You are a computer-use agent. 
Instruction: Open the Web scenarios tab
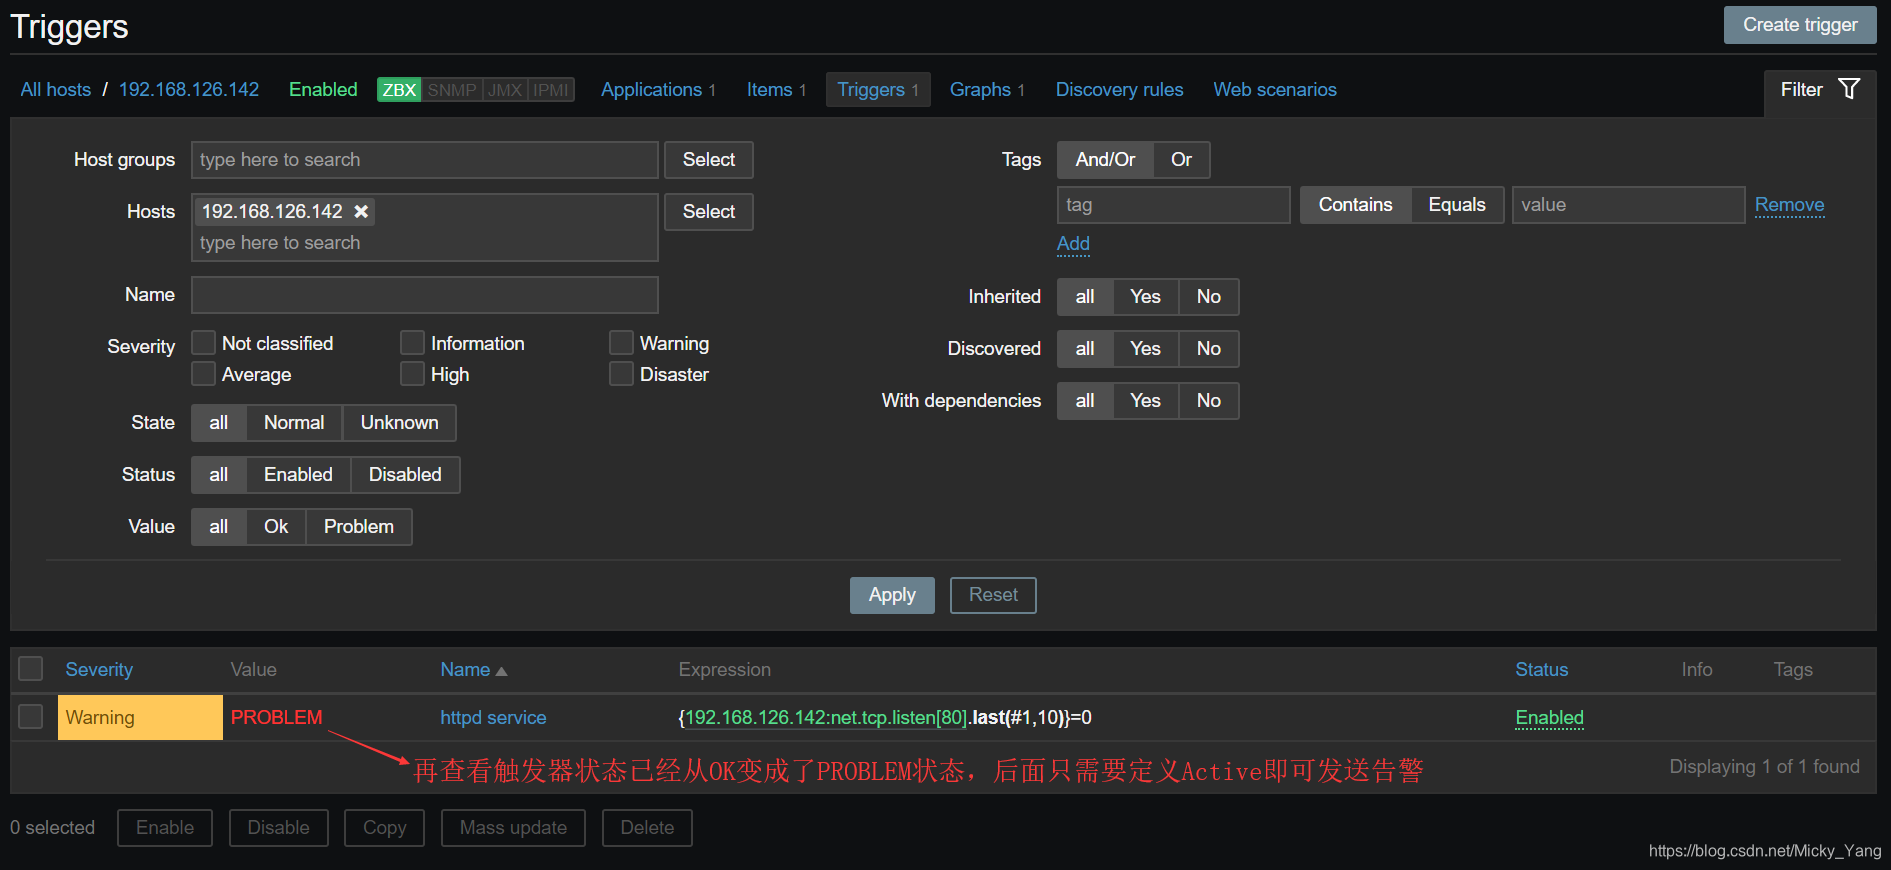pyautogui.click(x=1275, y=89)
